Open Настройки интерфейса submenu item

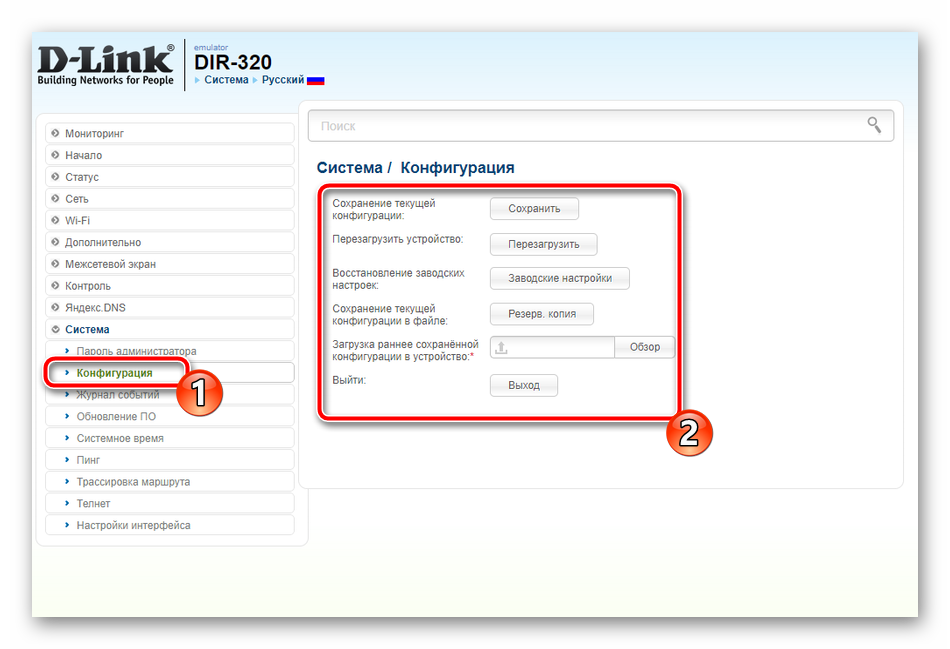click(170, 526)
